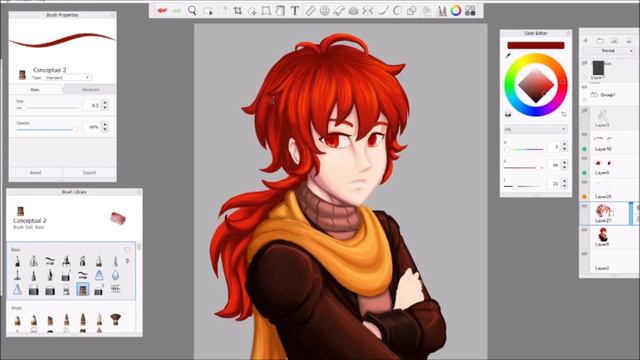Click the brush Opacity slider handle
Viewport: 640px width, 360px height.
point(75,130)
